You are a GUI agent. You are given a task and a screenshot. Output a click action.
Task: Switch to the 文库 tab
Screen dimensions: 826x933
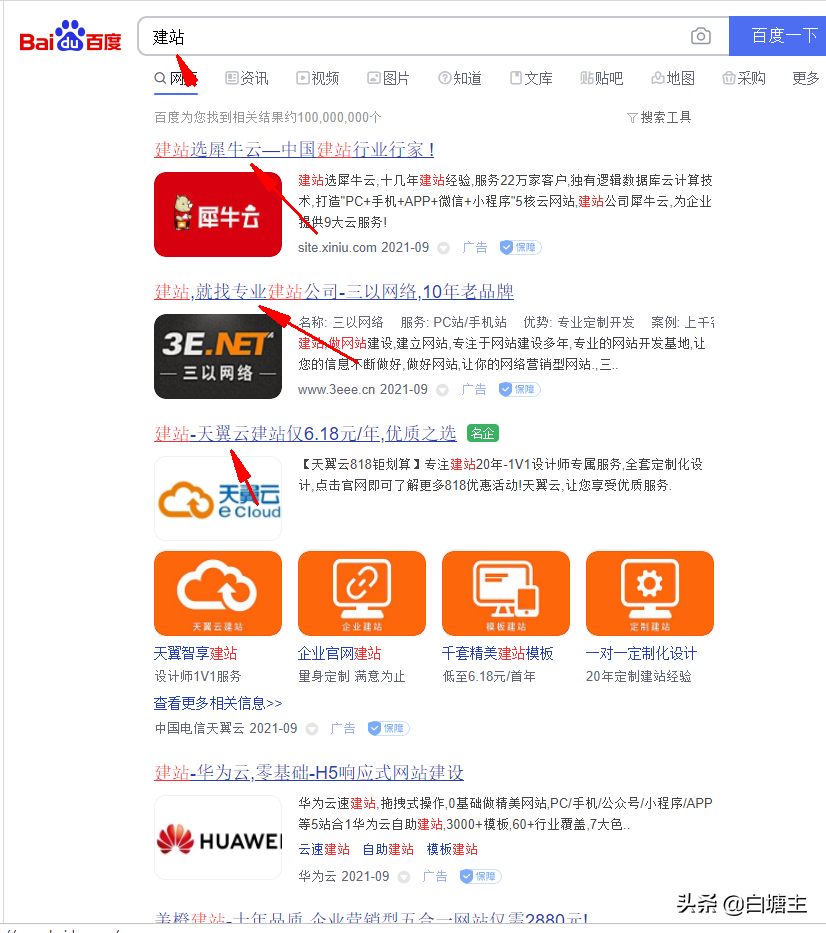click(531, 78)
